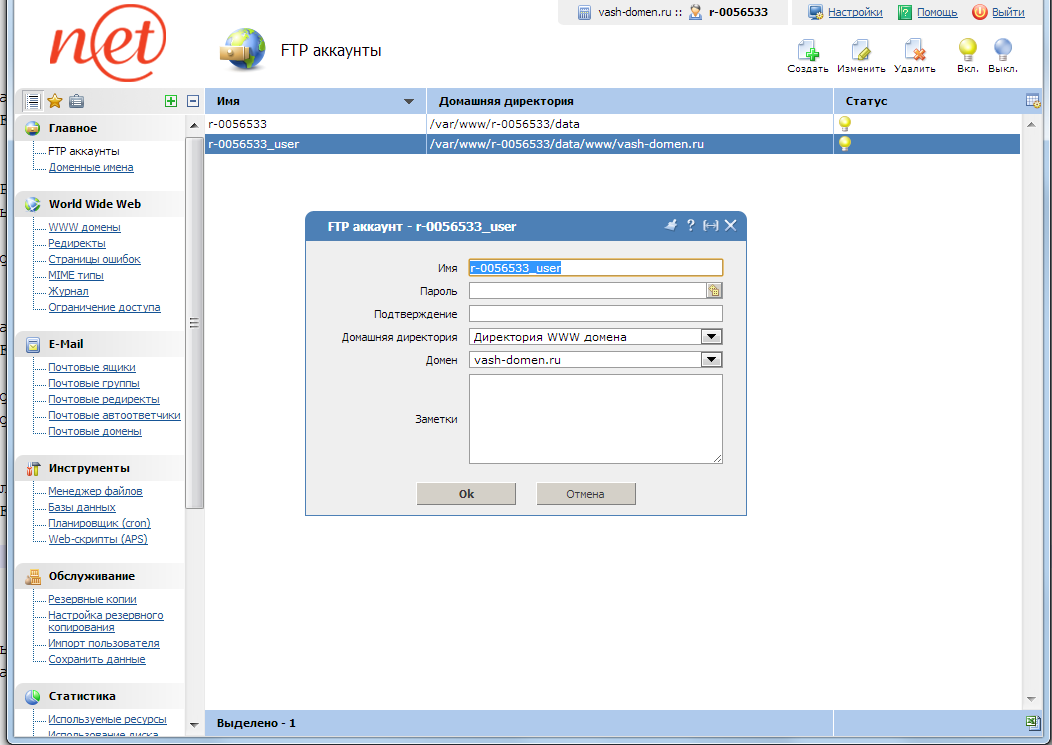Click the Edit (Изменить) toolbar icon
This screenshot has height=745, width=1052.
pos(860,51)
